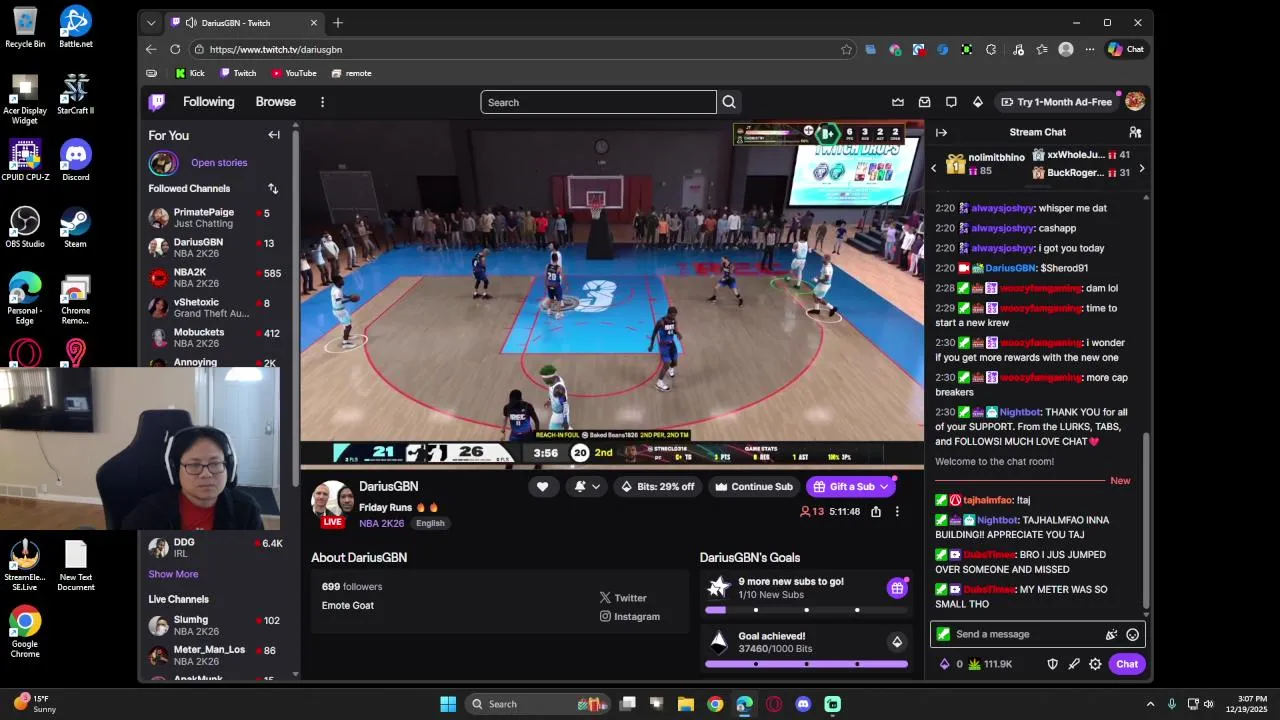Sort followed channels with the arrows icon
Image resolution: width=1280 pixels, height=720 pixels.
tap(273, 188)
